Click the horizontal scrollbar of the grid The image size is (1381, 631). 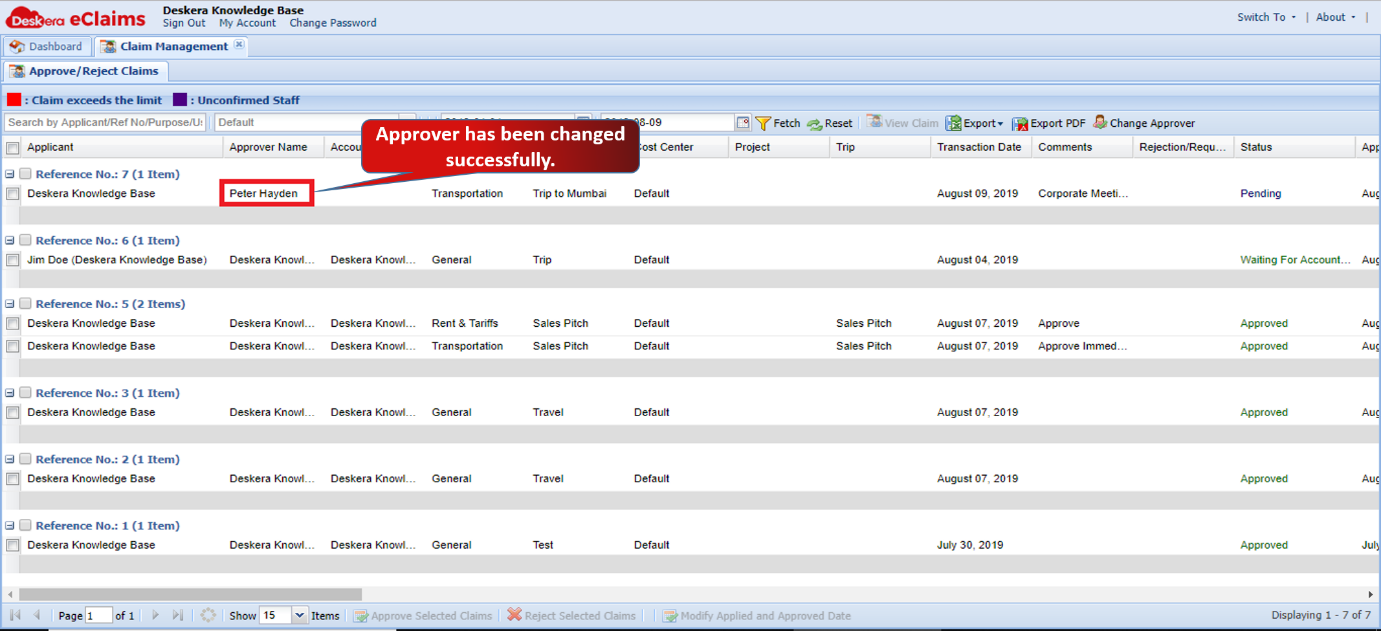[x=190, y=594]
